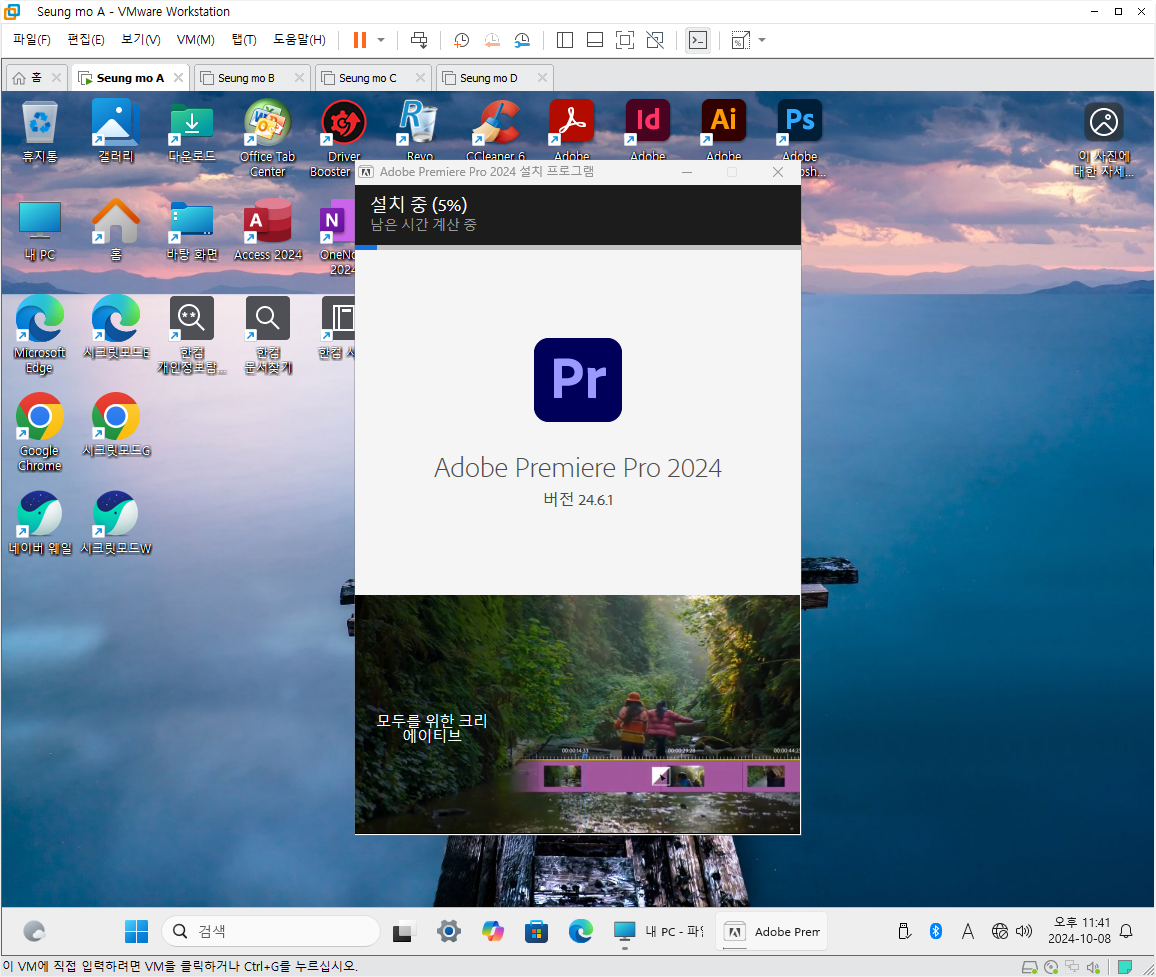This screenshot has height=977, width=1156.
Task: Toggle the VMware library sidebar
Action: (x=565, y=40)
